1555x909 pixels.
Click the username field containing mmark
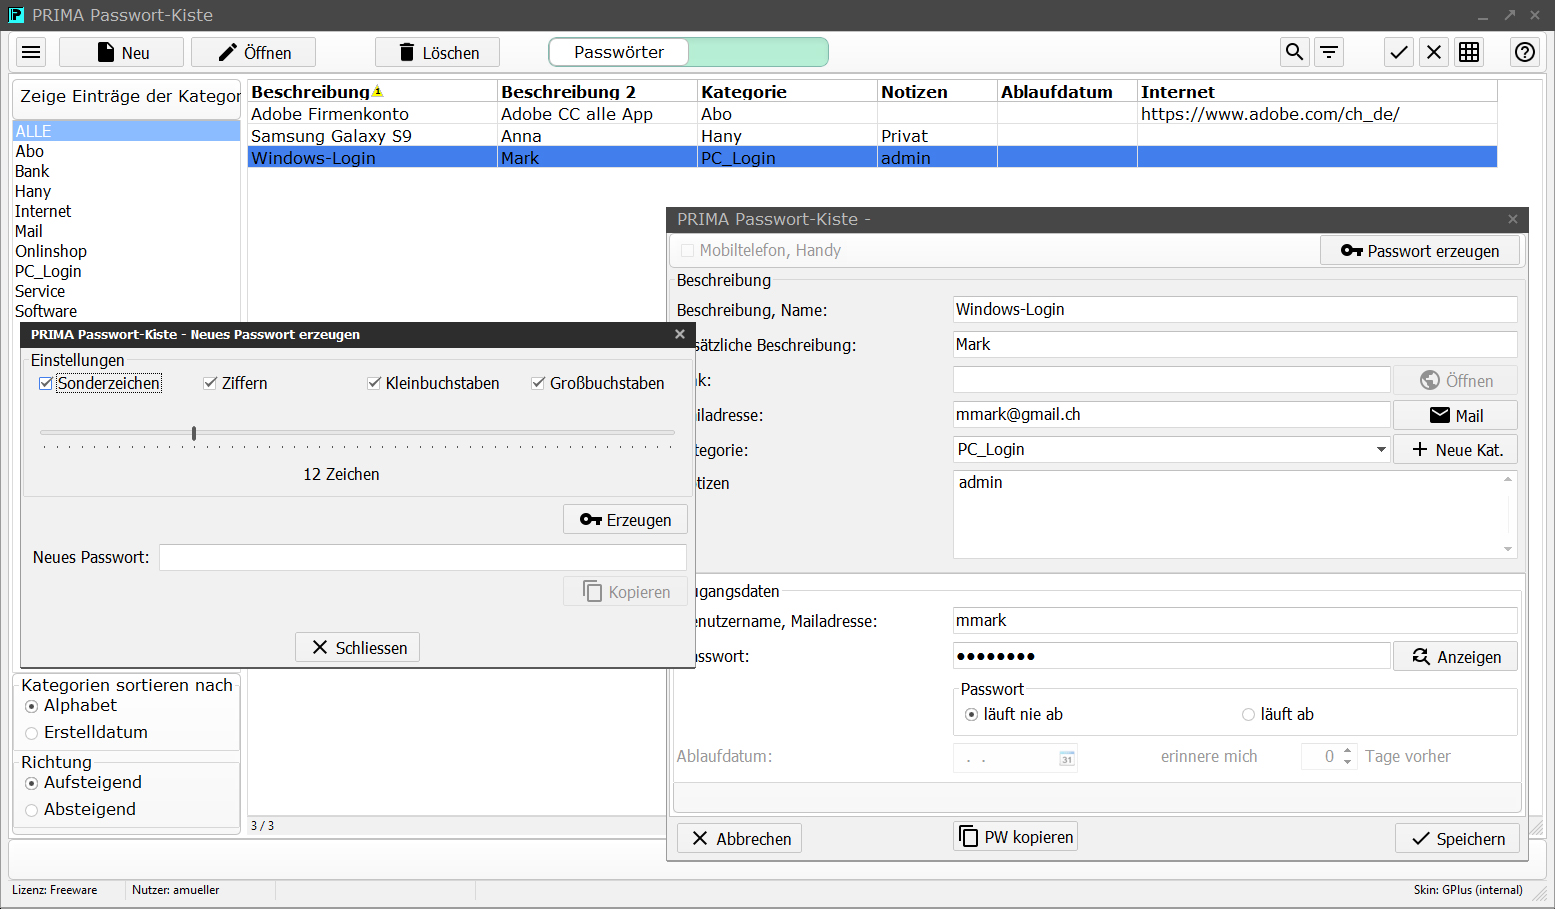1235,620
